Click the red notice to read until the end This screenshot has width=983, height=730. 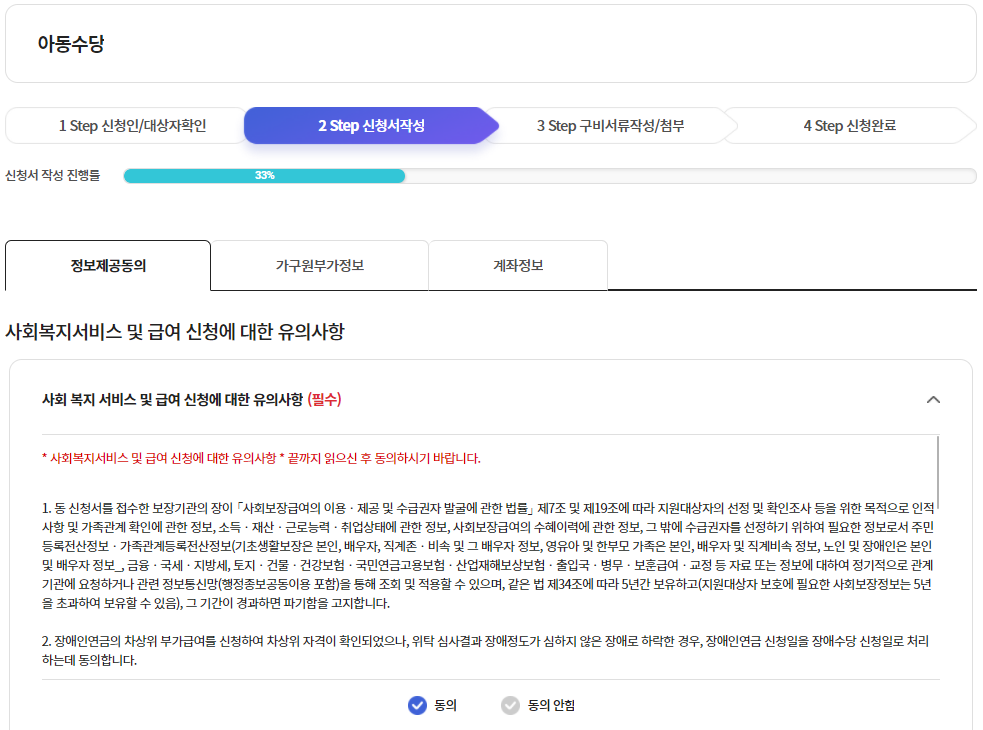coord(261,458)
